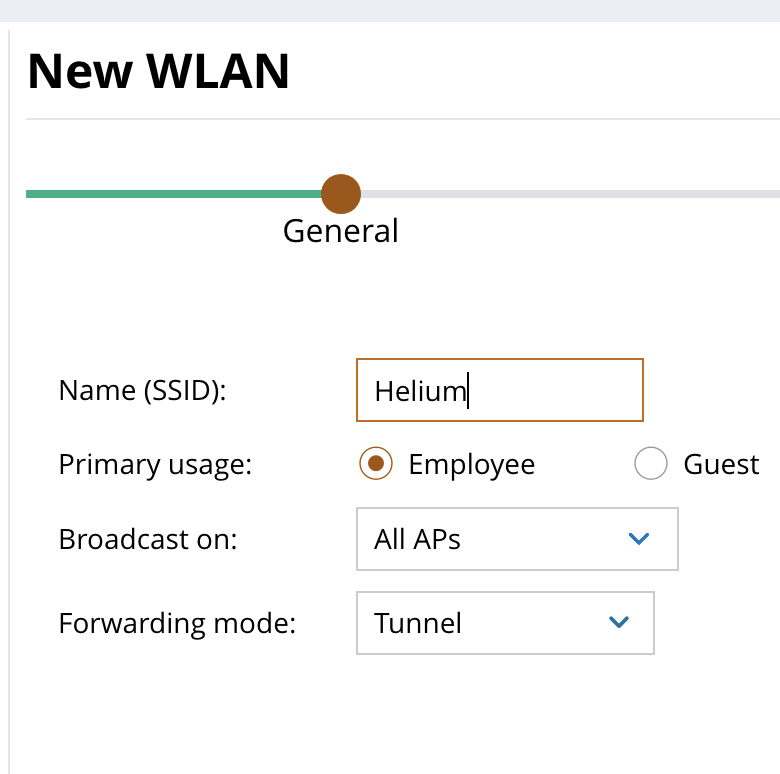Click the blue chevron in Forwarding mode dropdown
Image resolution: width=780 pixels, height=774 pixels.
click(x=618, y=622)
